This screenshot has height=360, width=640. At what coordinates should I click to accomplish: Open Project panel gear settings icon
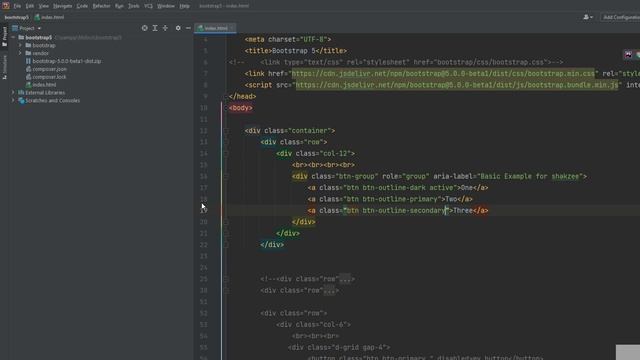tap(178, 28)
